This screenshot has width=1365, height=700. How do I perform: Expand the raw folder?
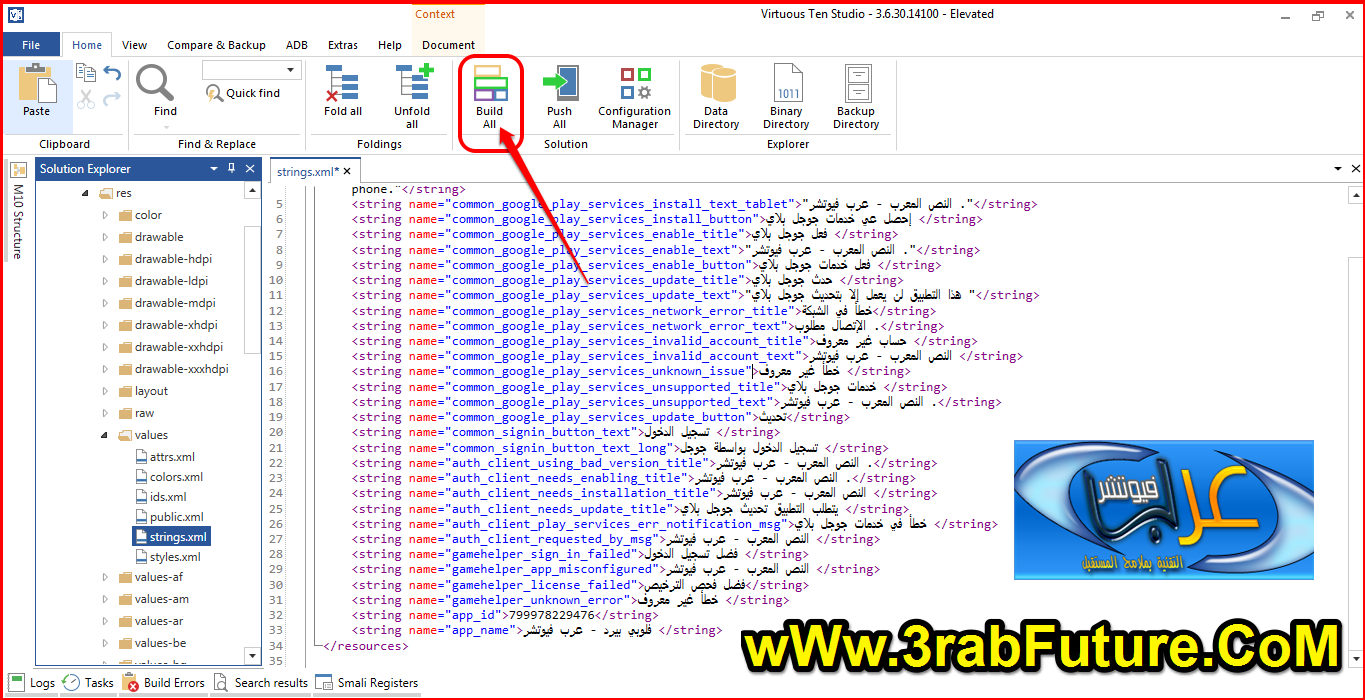pos(105,413)
